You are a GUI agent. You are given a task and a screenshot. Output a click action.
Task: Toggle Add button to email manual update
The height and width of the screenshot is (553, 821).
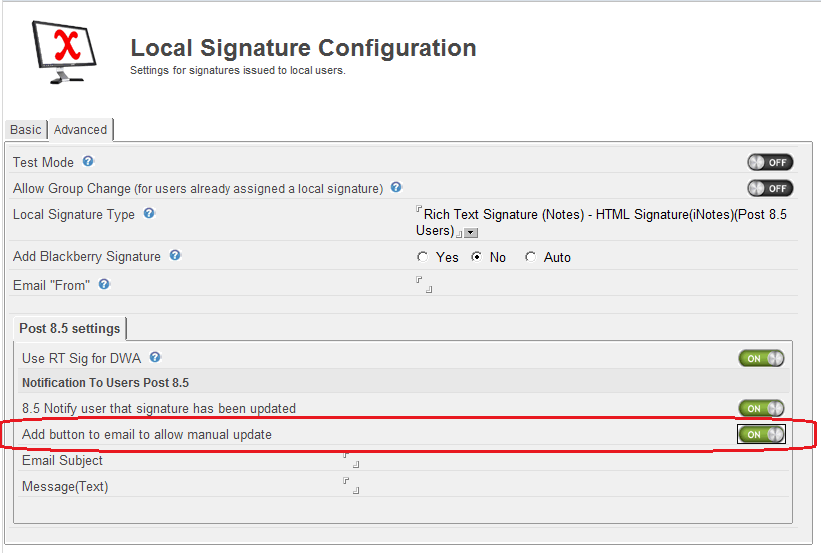761,434
